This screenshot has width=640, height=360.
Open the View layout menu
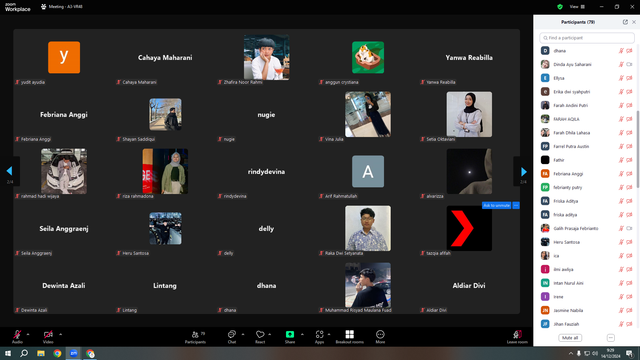coord(577,7)
